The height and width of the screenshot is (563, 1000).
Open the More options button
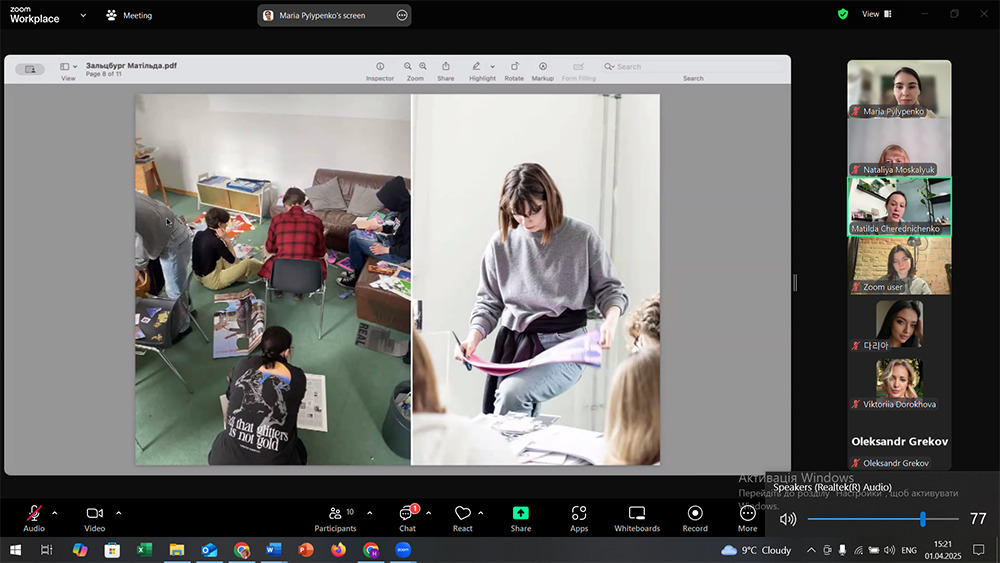coord(747,518)
